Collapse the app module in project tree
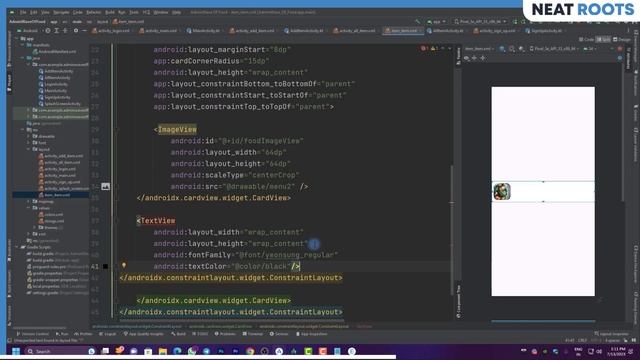640x360 pixels. 18,38
